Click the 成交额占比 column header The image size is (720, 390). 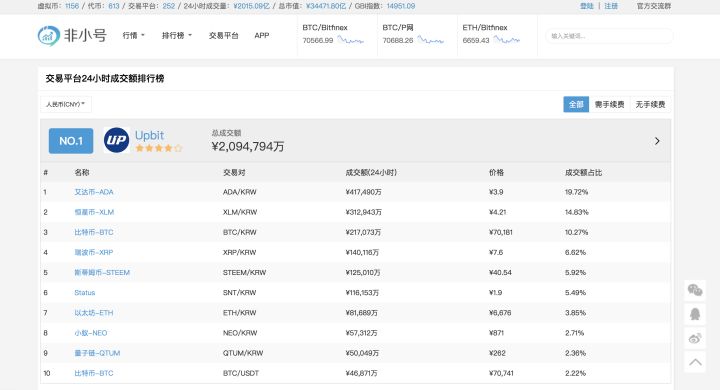(583, 172)
